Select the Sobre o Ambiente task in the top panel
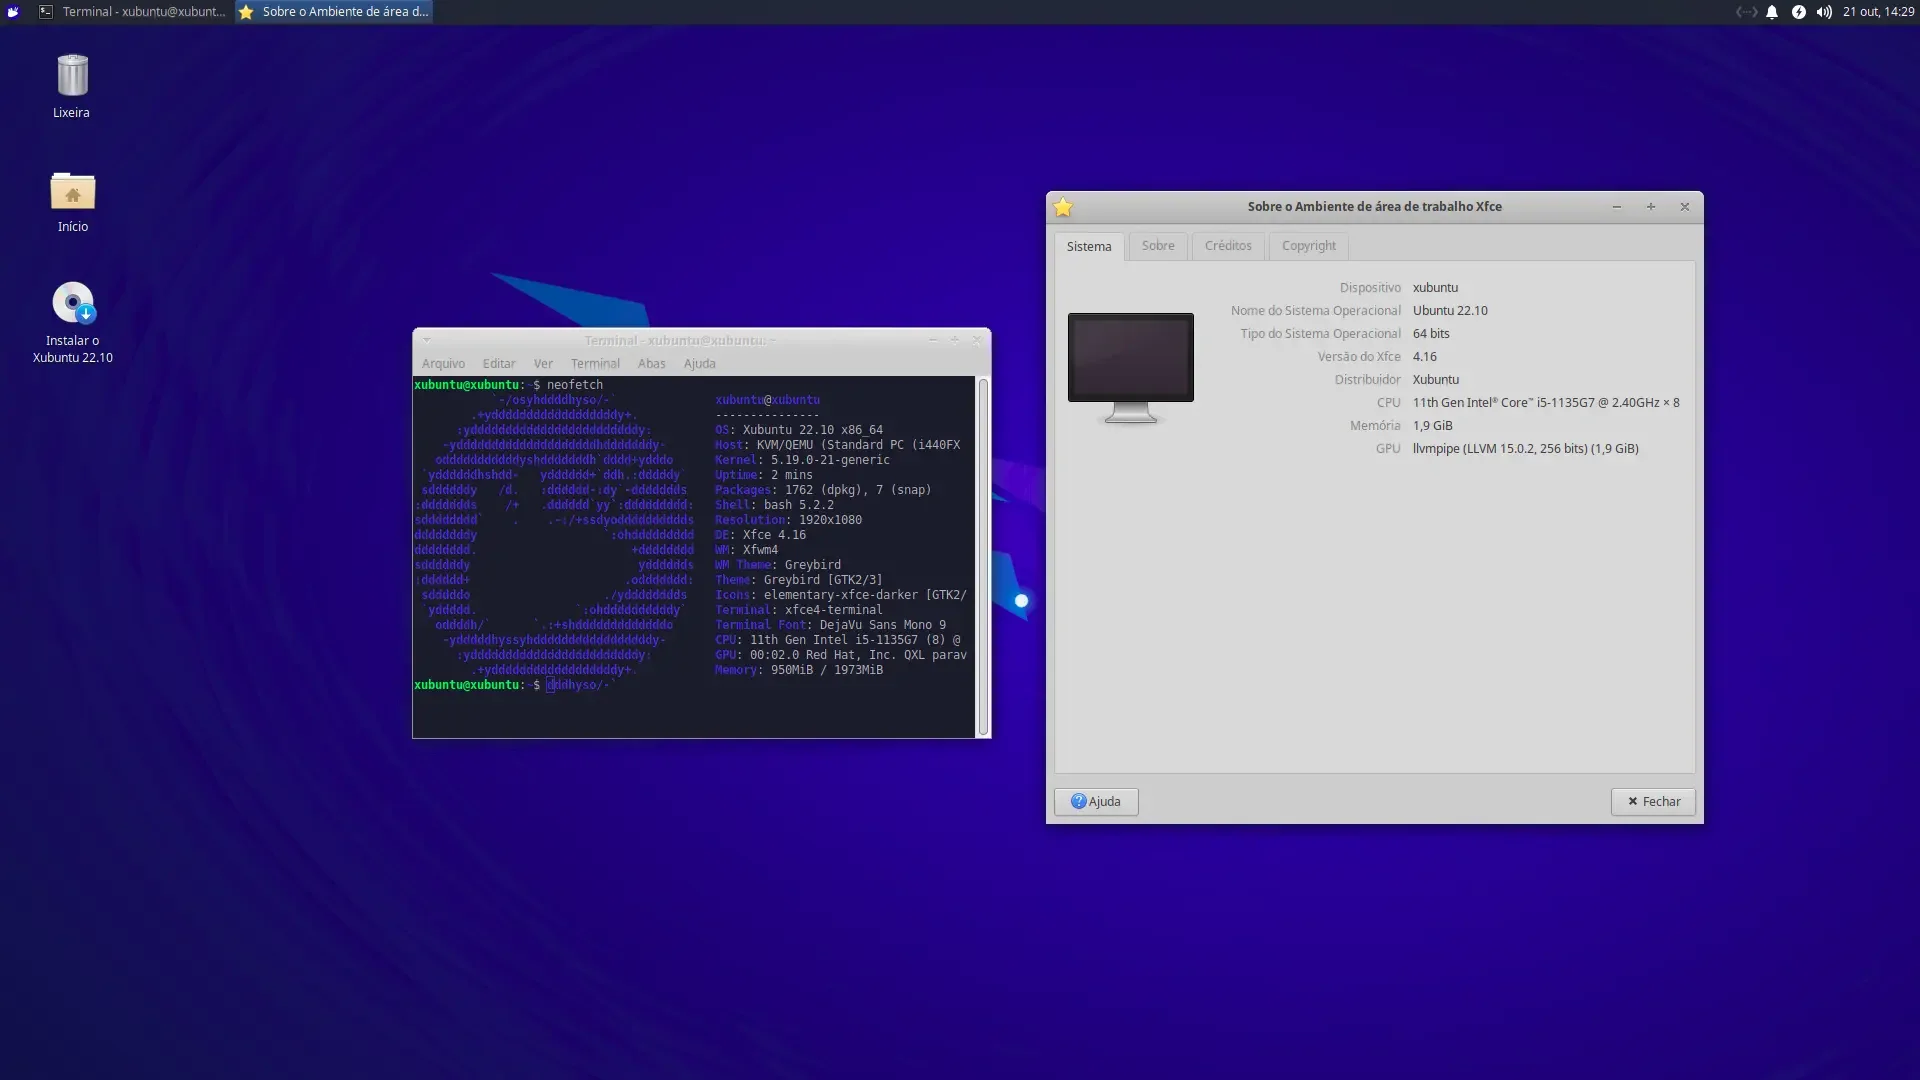1920x1080 pixels. coord(334,12)
